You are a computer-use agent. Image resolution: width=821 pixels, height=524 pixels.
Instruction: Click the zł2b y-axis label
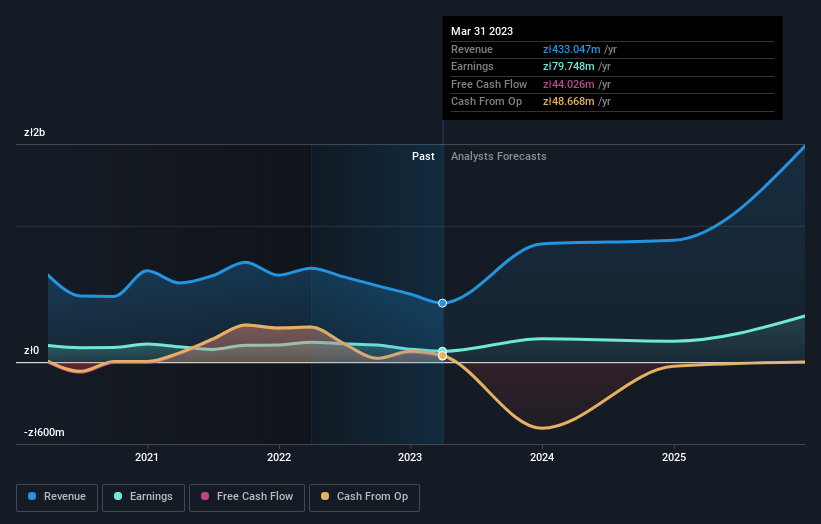[35, 132]
